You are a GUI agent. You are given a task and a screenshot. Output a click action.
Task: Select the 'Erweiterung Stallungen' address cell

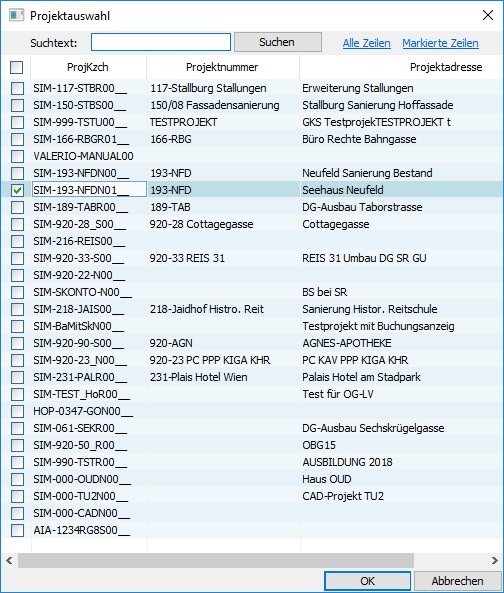(x=402, y=88)
